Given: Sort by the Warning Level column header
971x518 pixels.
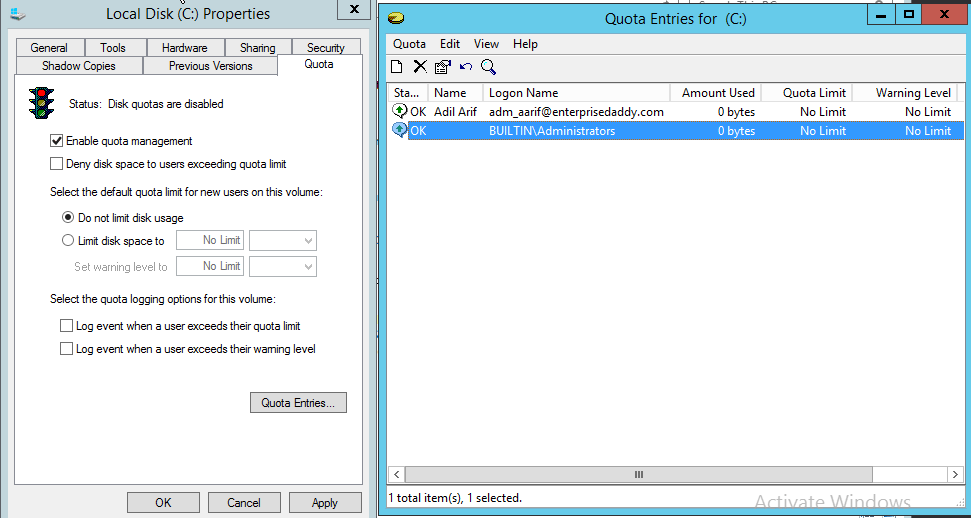Looking at the screenshot, I should 905,93.
